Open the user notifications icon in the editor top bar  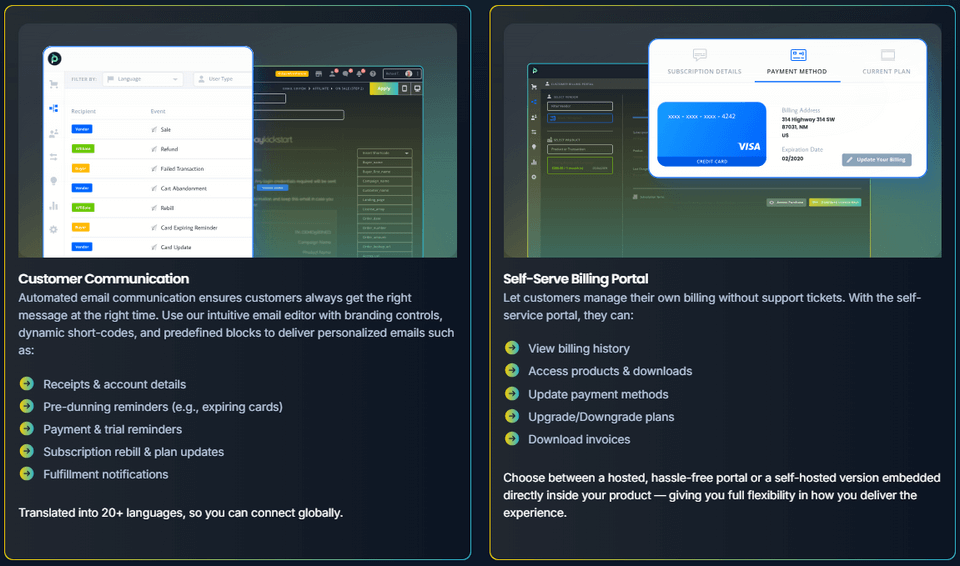[332, 74]
